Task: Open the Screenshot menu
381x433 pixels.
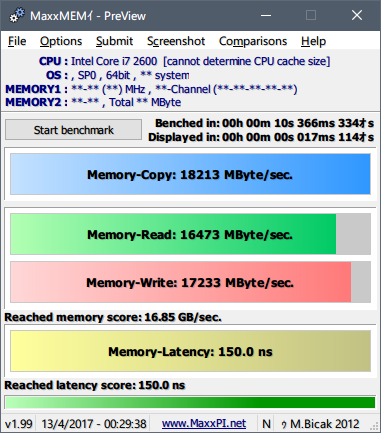Action: (x=176, y=41)
